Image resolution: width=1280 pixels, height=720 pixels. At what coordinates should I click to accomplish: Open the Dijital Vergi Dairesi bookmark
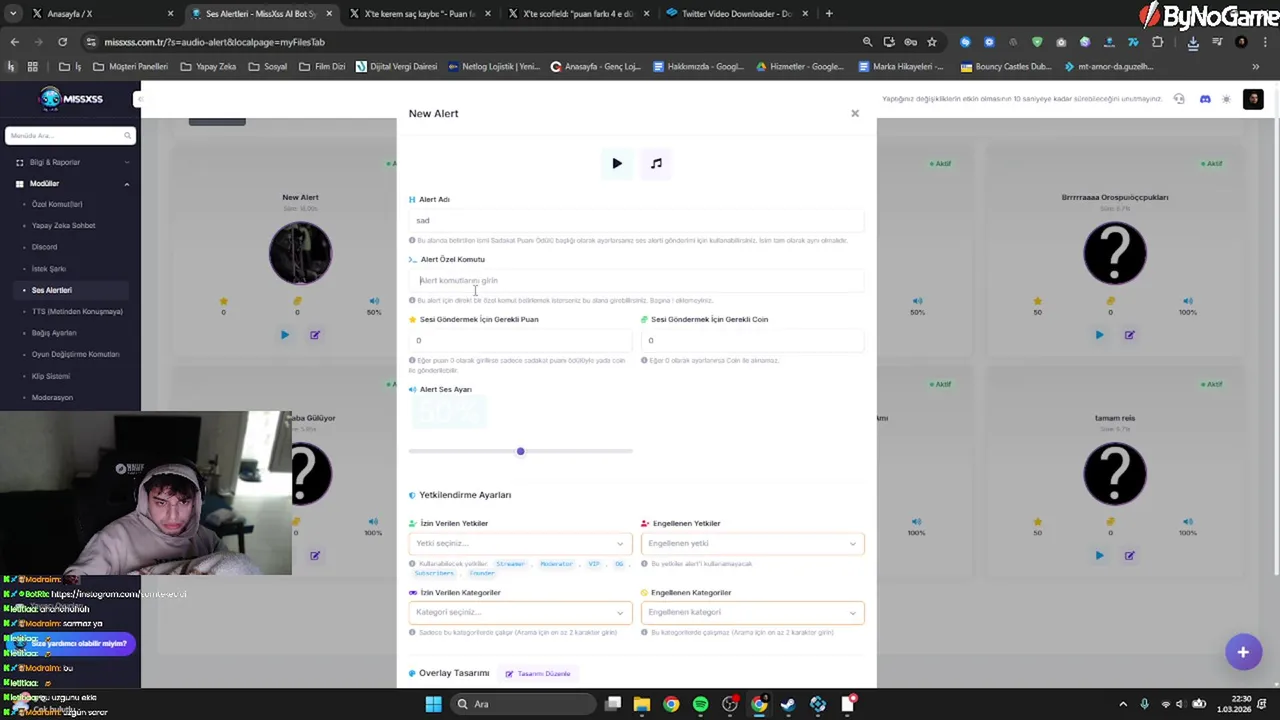pos(396,67)
